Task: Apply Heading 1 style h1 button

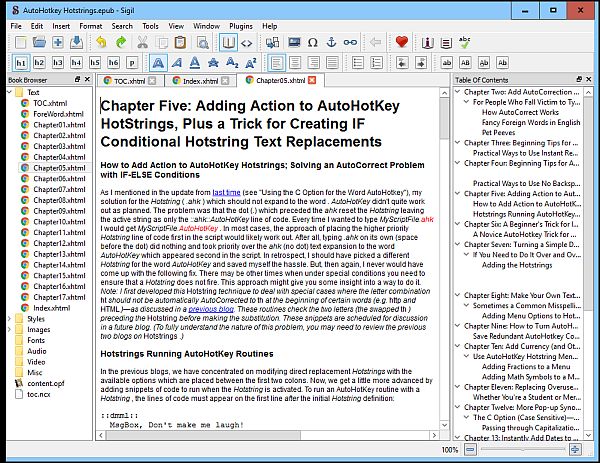Action: tap(21, 63)
